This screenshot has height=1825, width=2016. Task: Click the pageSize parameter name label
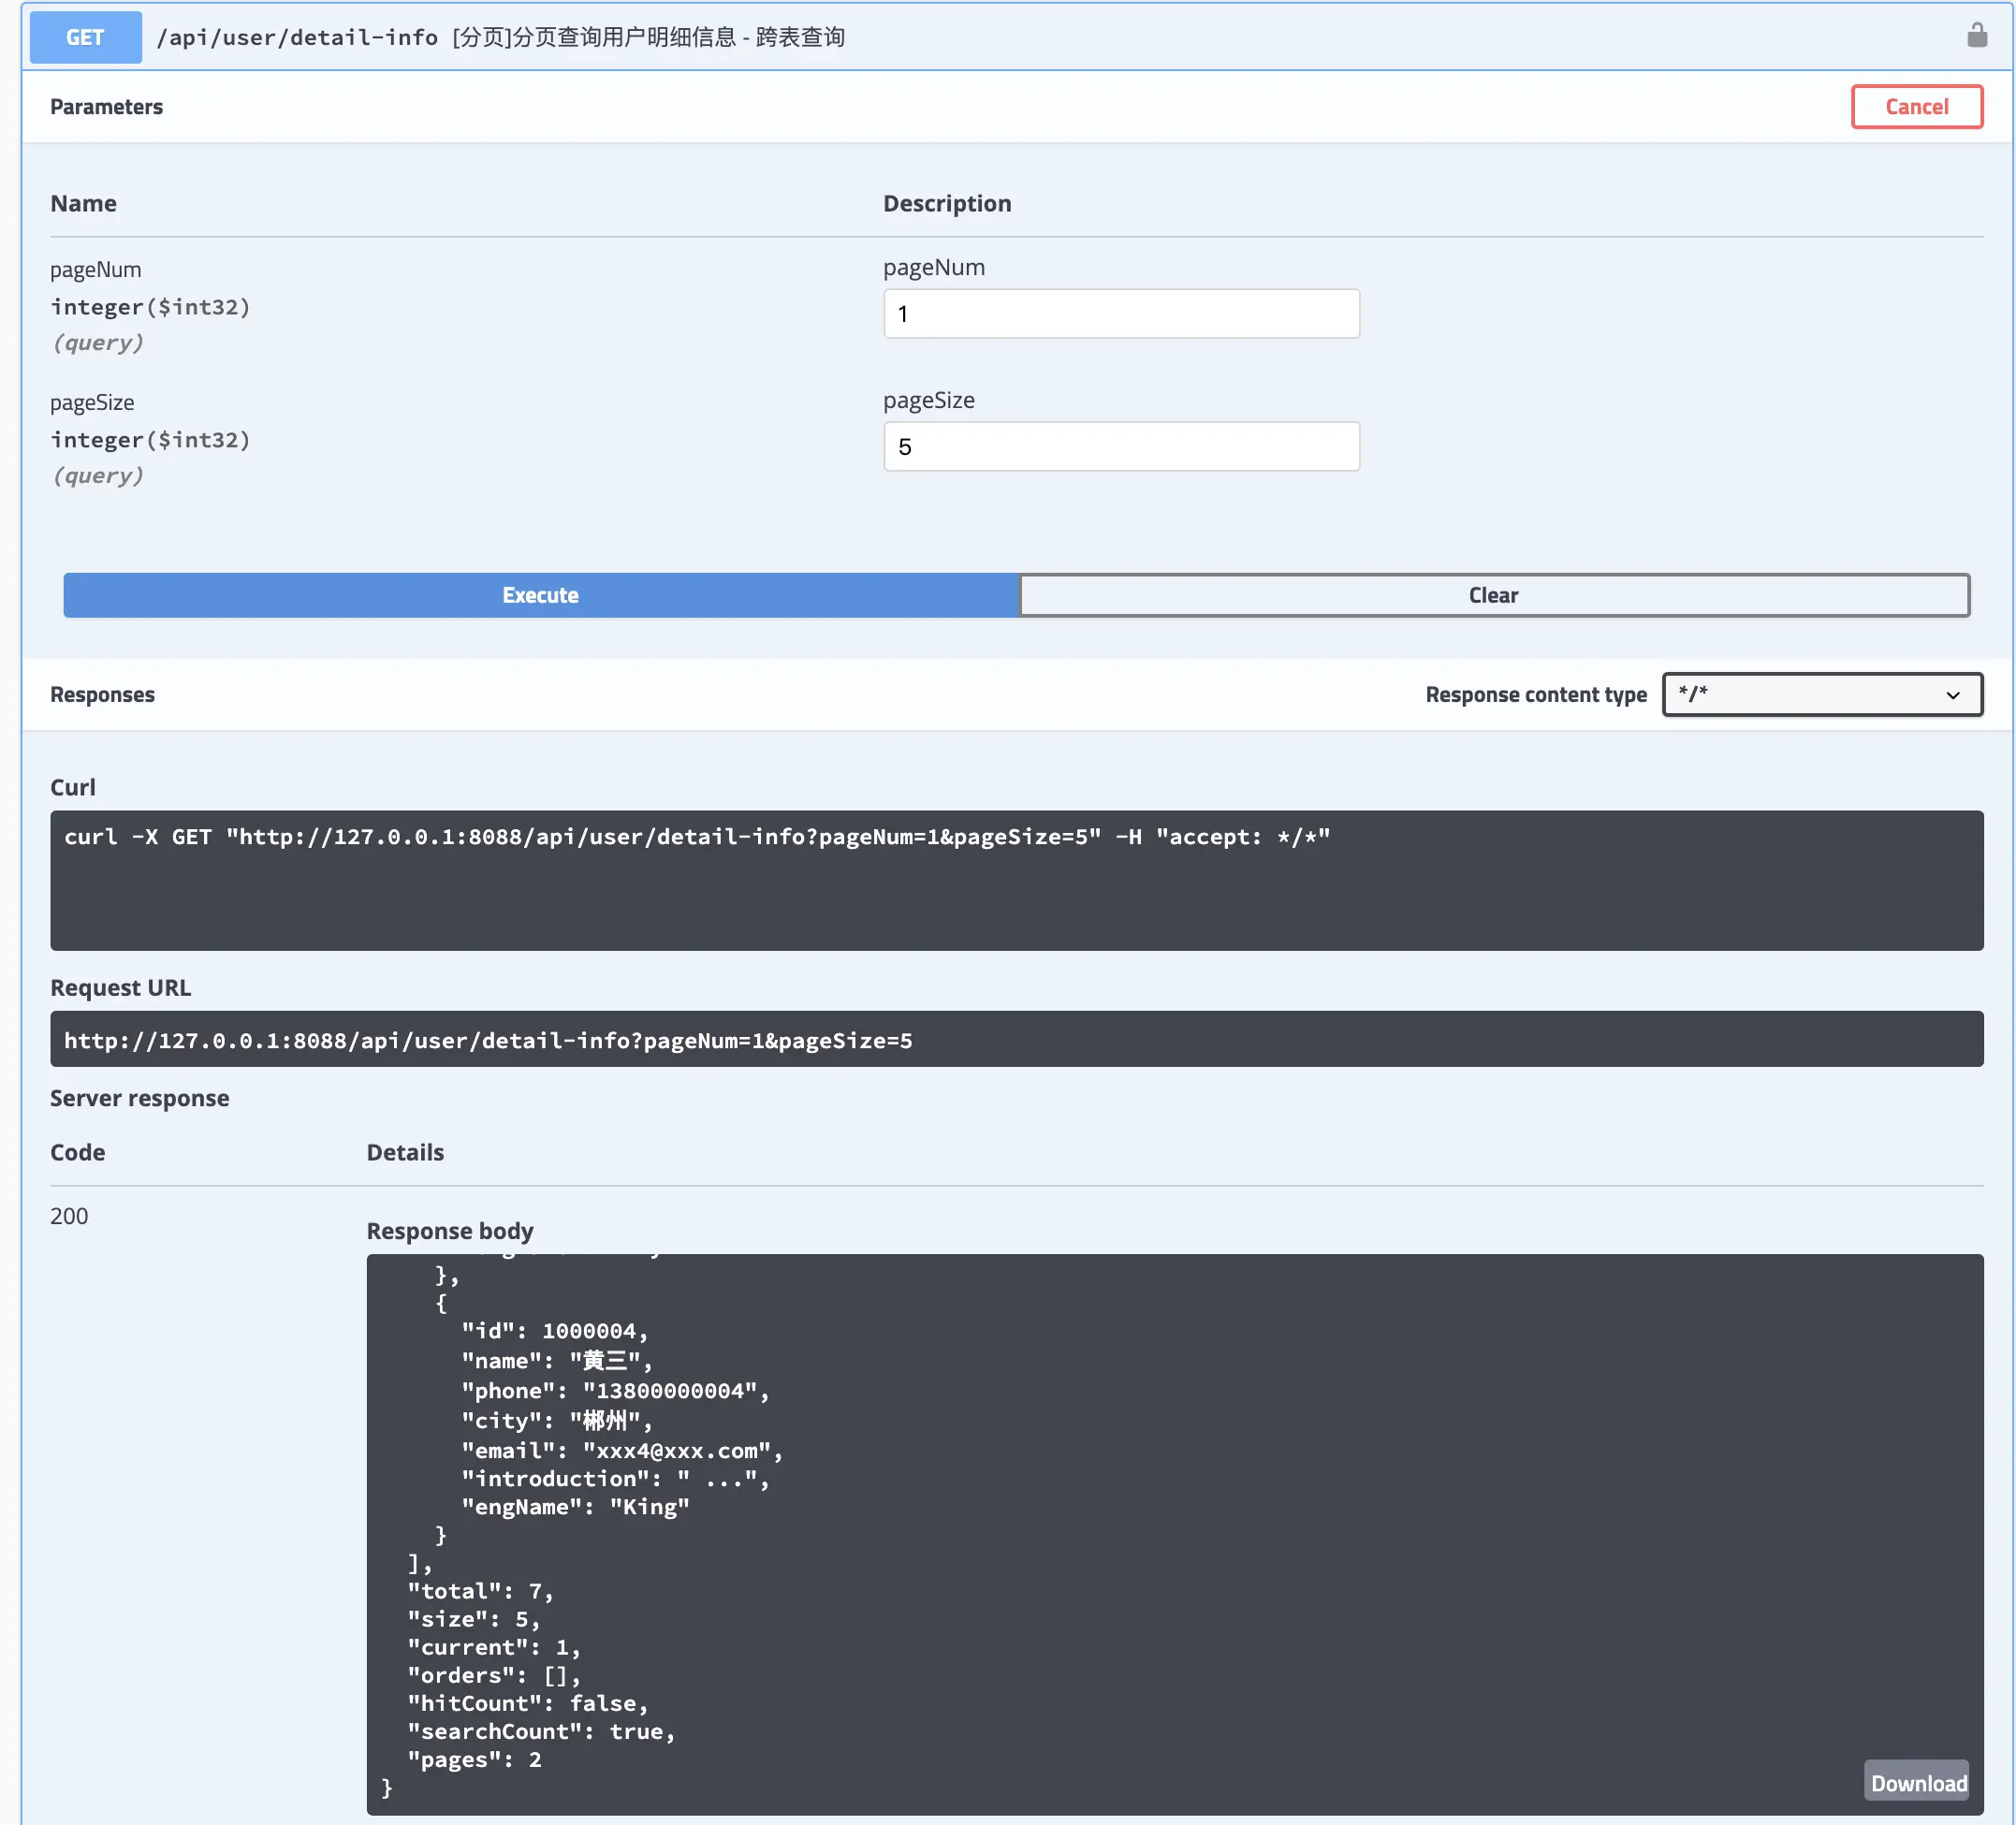coord(92,402)
